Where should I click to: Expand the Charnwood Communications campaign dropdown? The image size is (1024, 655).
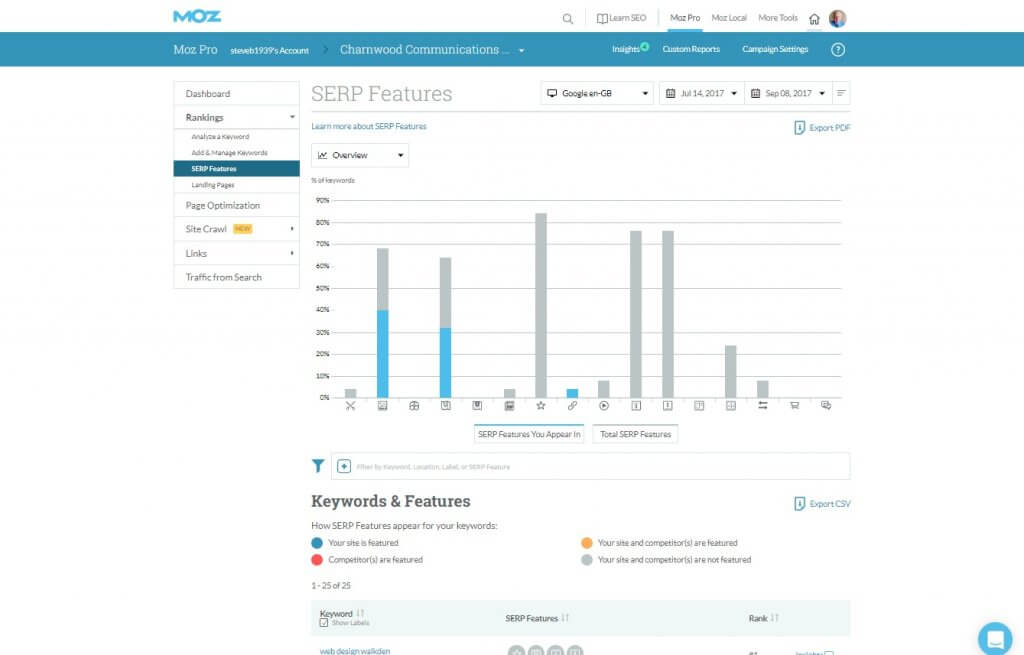(522, 50)
